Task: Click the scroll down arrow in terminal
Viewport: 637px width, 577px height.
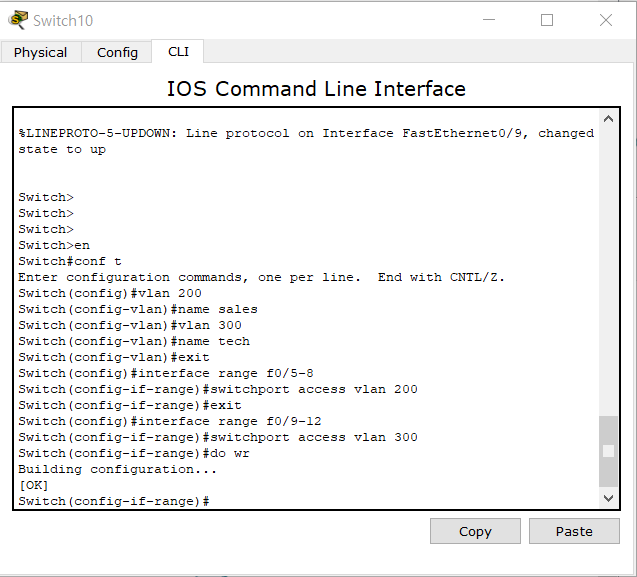Action: click(608, 498)
